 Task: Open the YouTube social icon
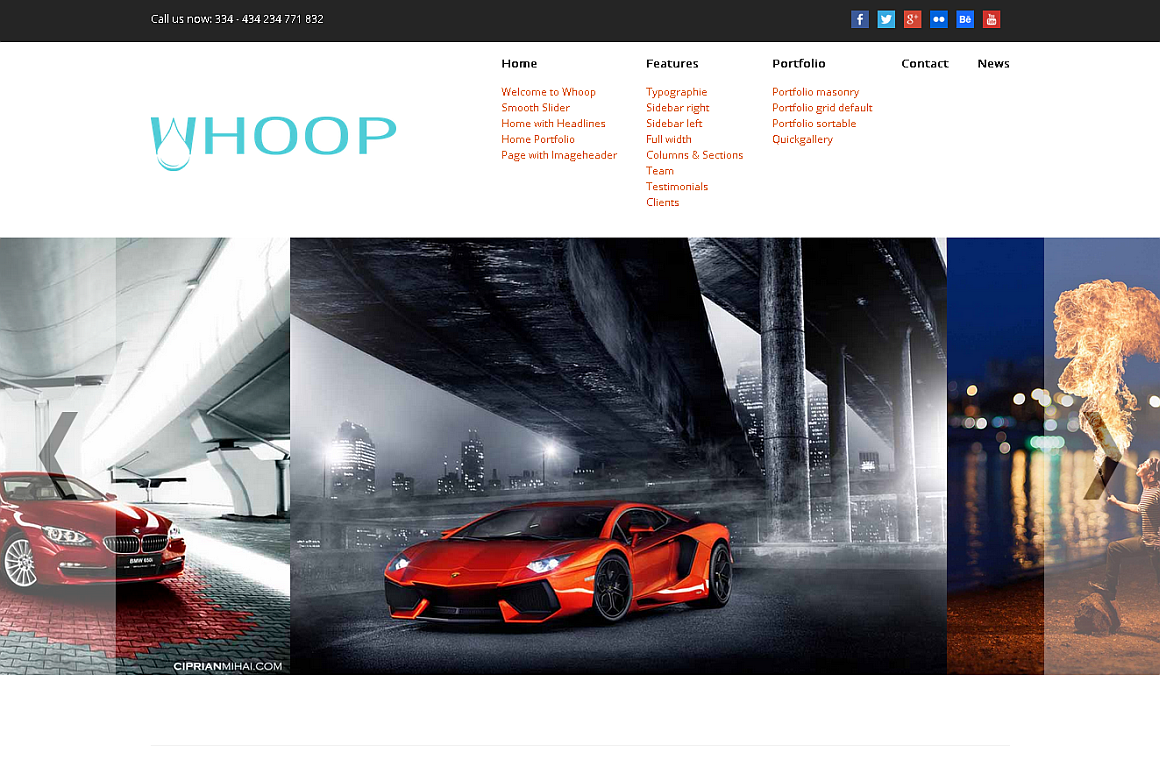pyautogui.click(x=991, y=19)
